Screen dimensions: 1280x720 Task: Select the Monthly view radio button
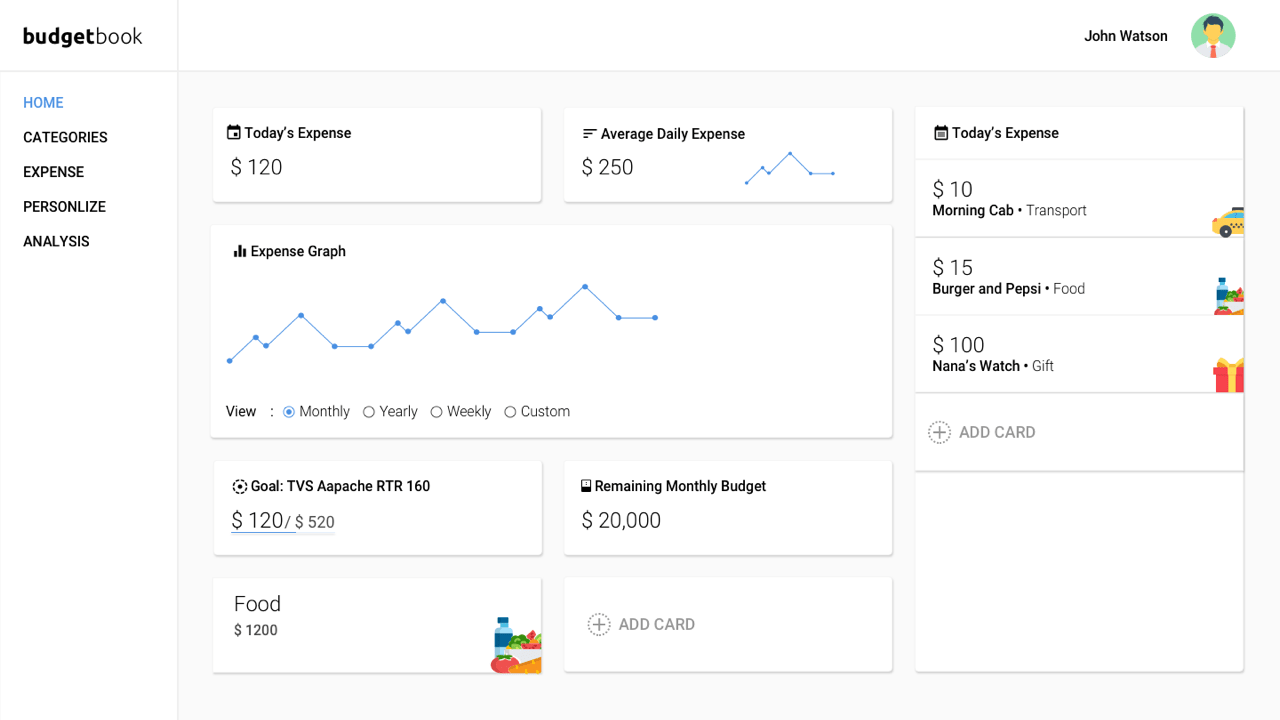289,412
